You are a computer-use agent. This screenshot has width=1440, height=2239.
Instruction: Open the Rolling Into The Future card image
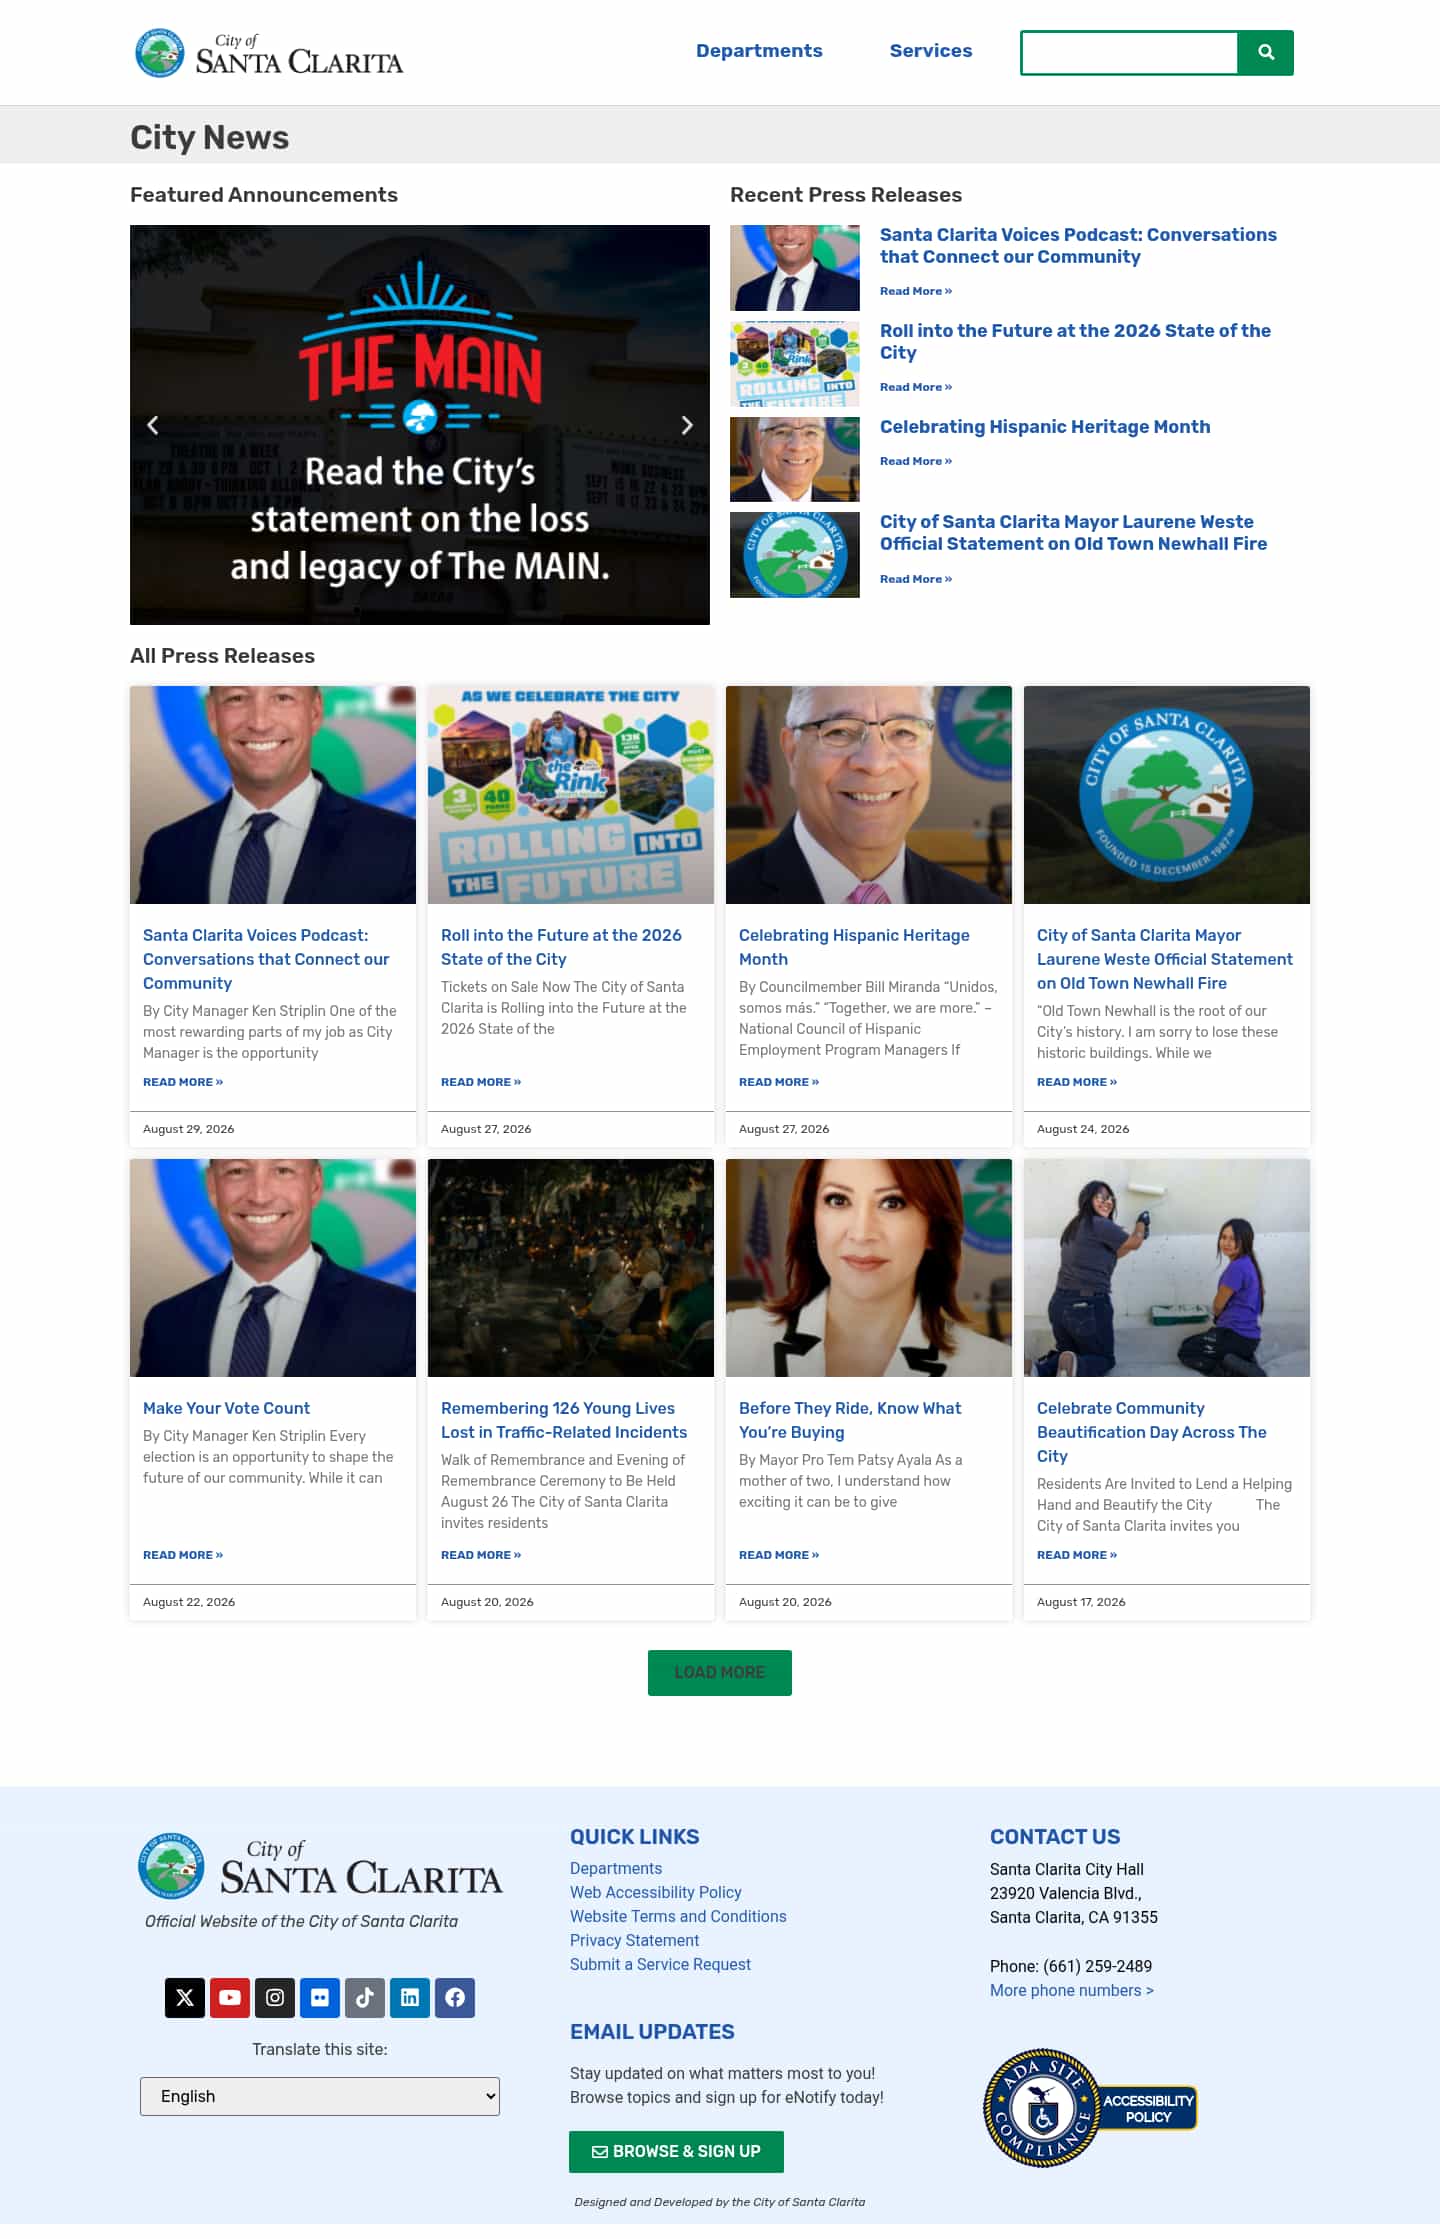pos(571,795)
